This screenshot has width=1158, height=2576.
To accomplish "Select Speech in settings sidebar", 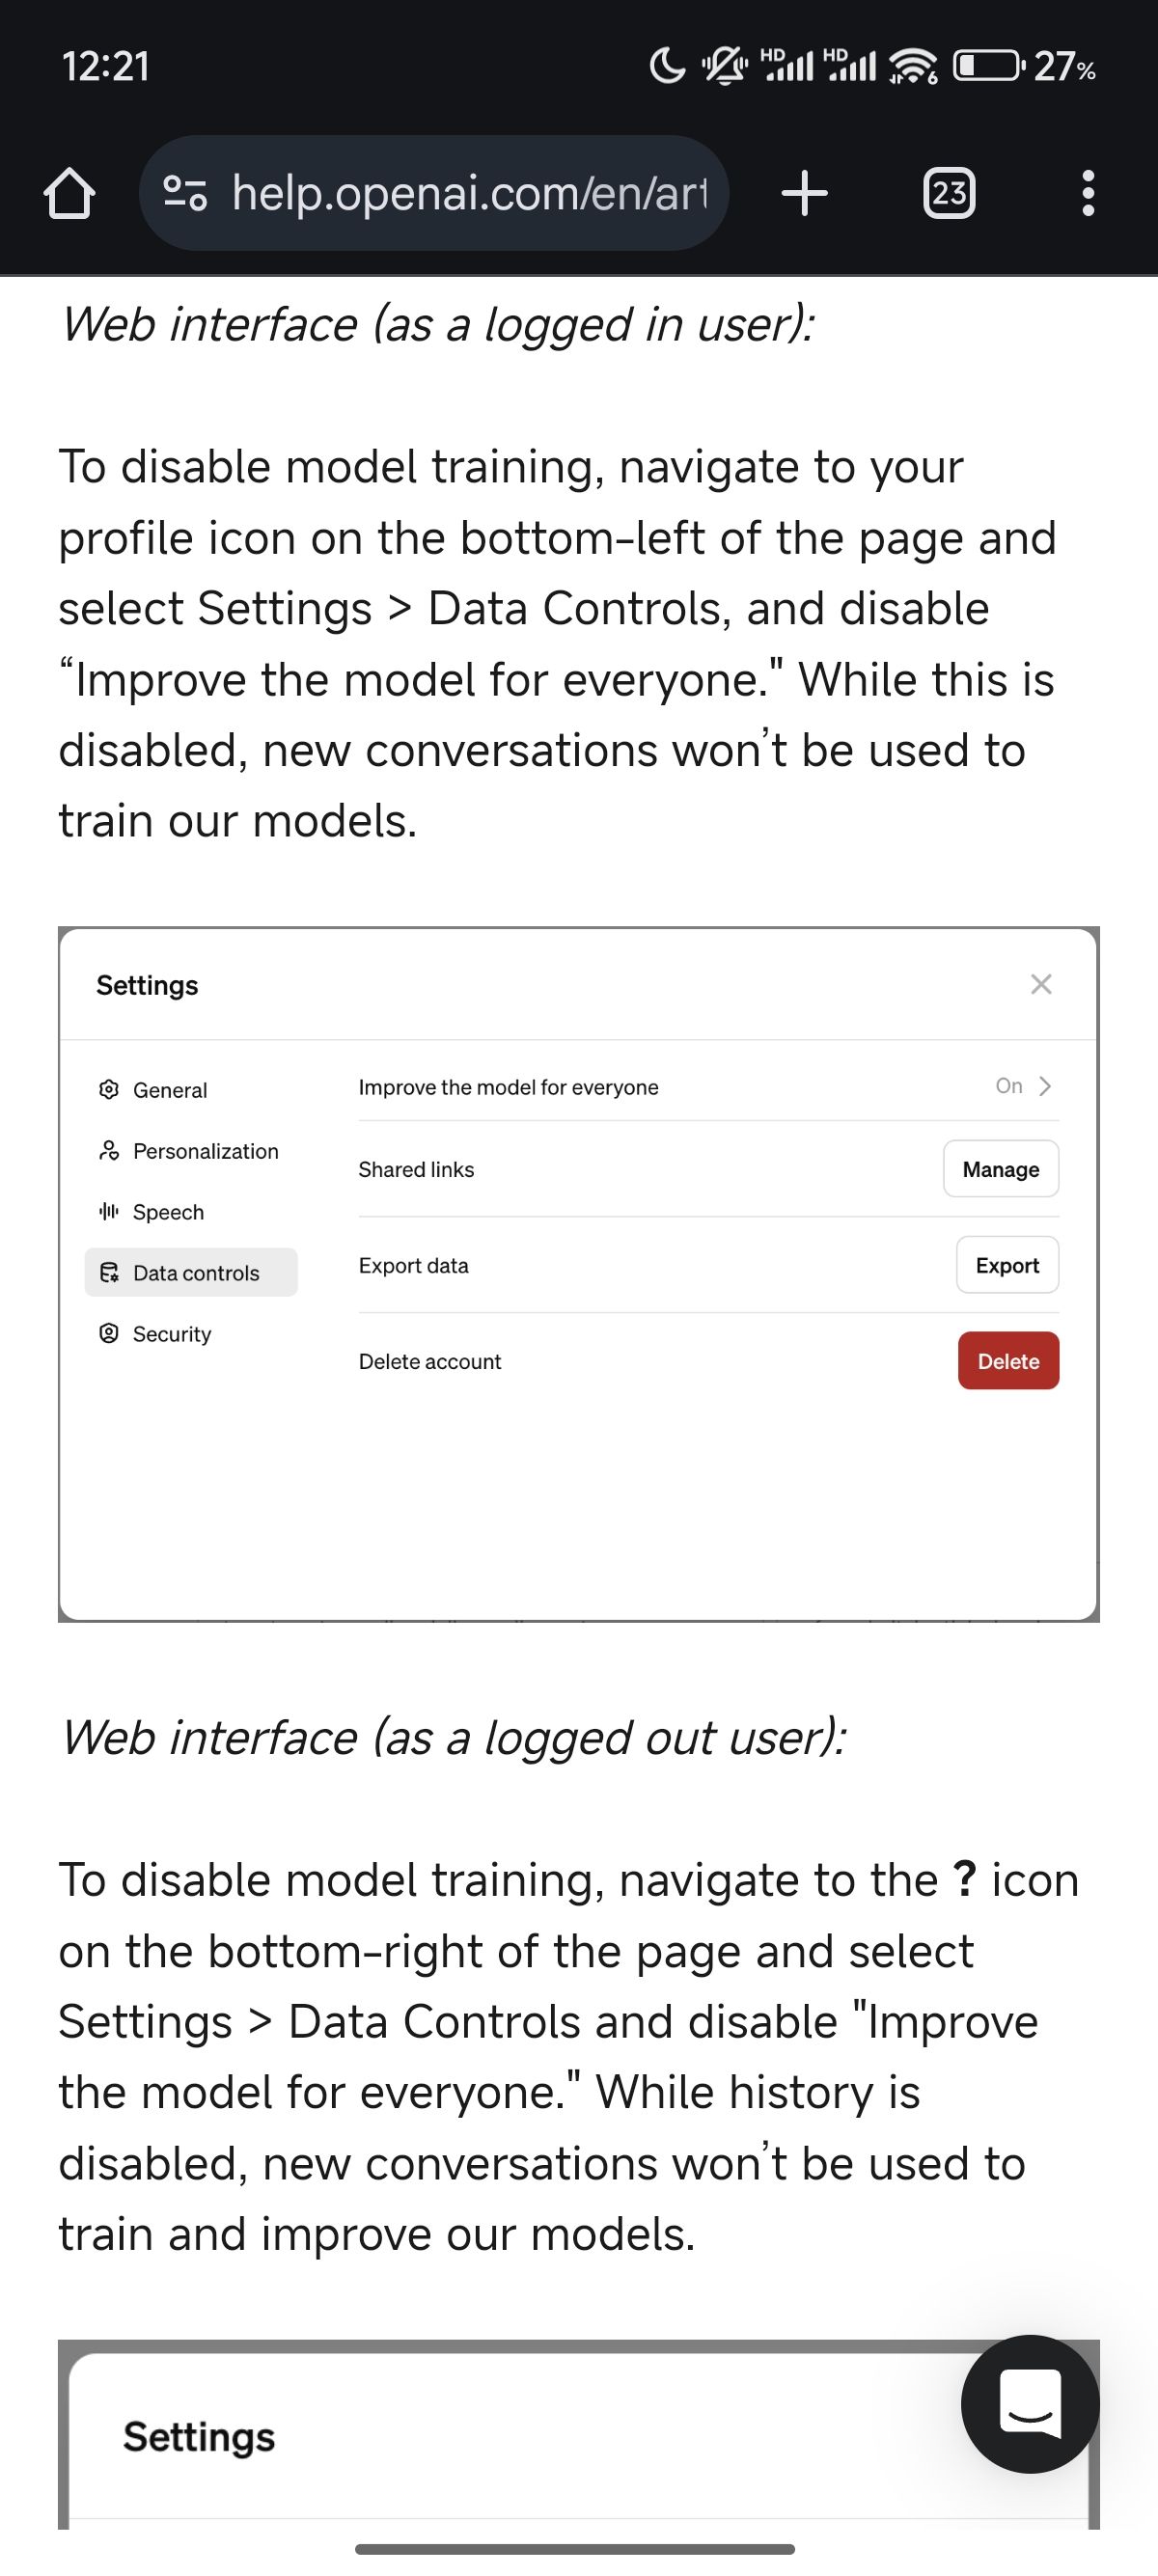I will click(167, 1212).
